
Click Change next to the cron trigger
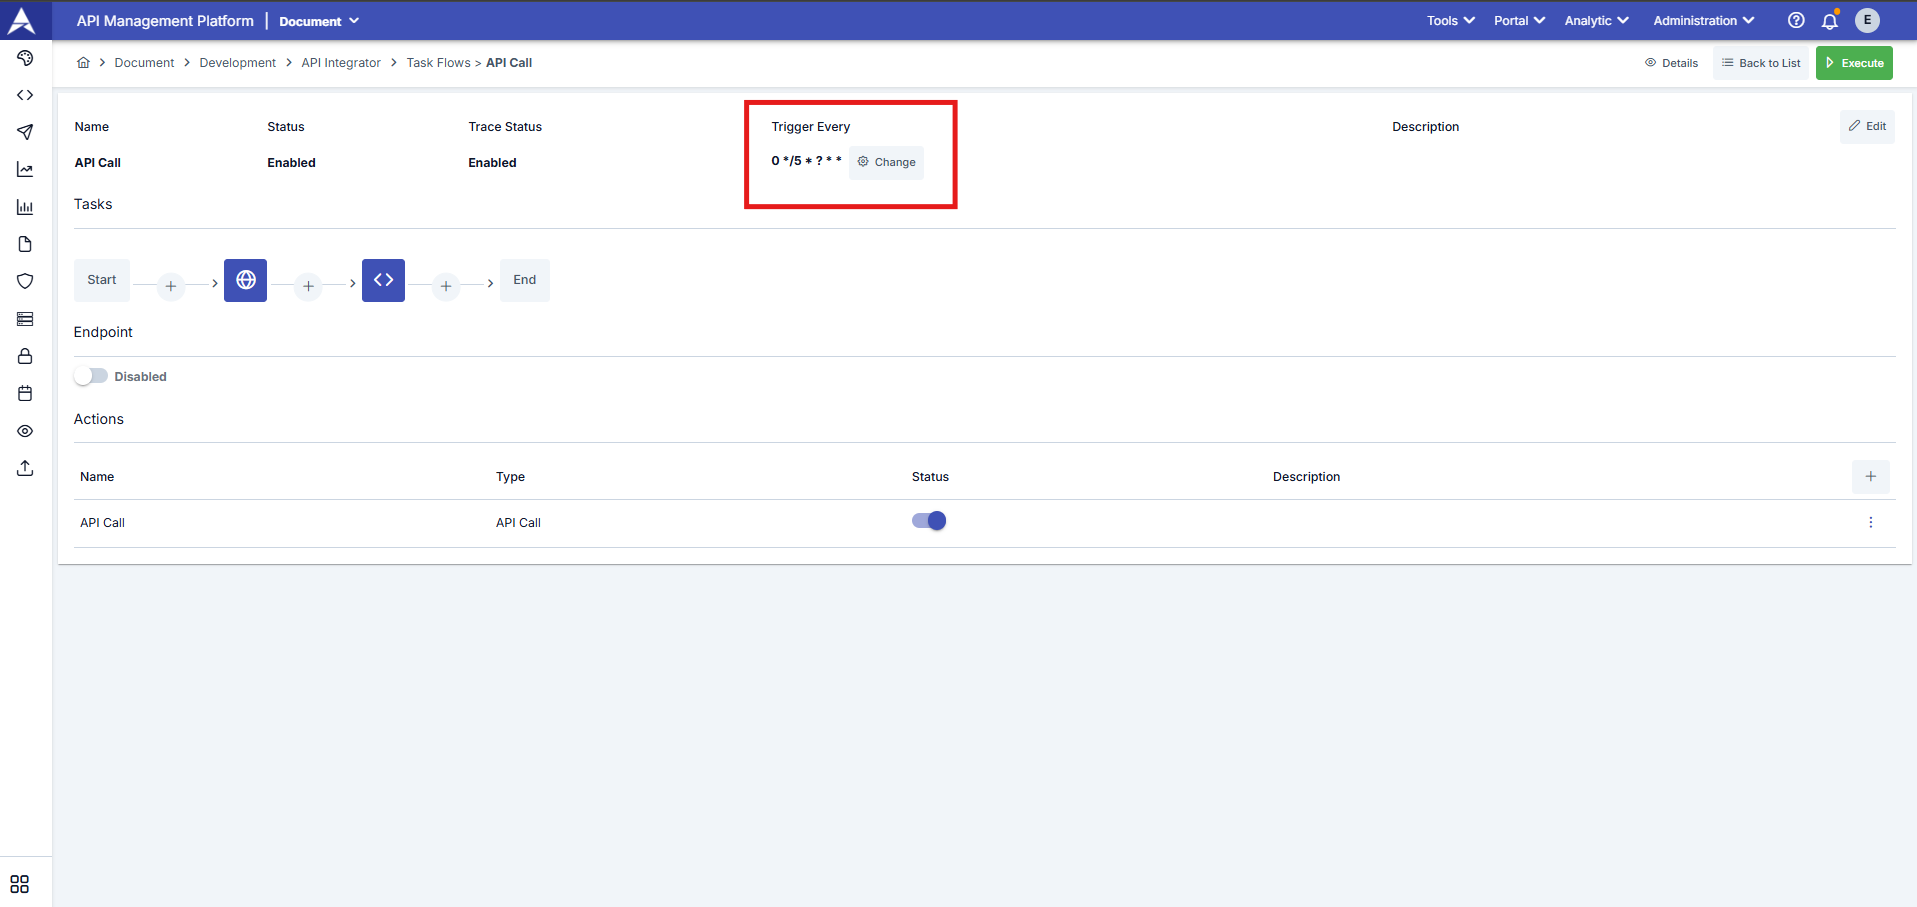pos(886,162)
